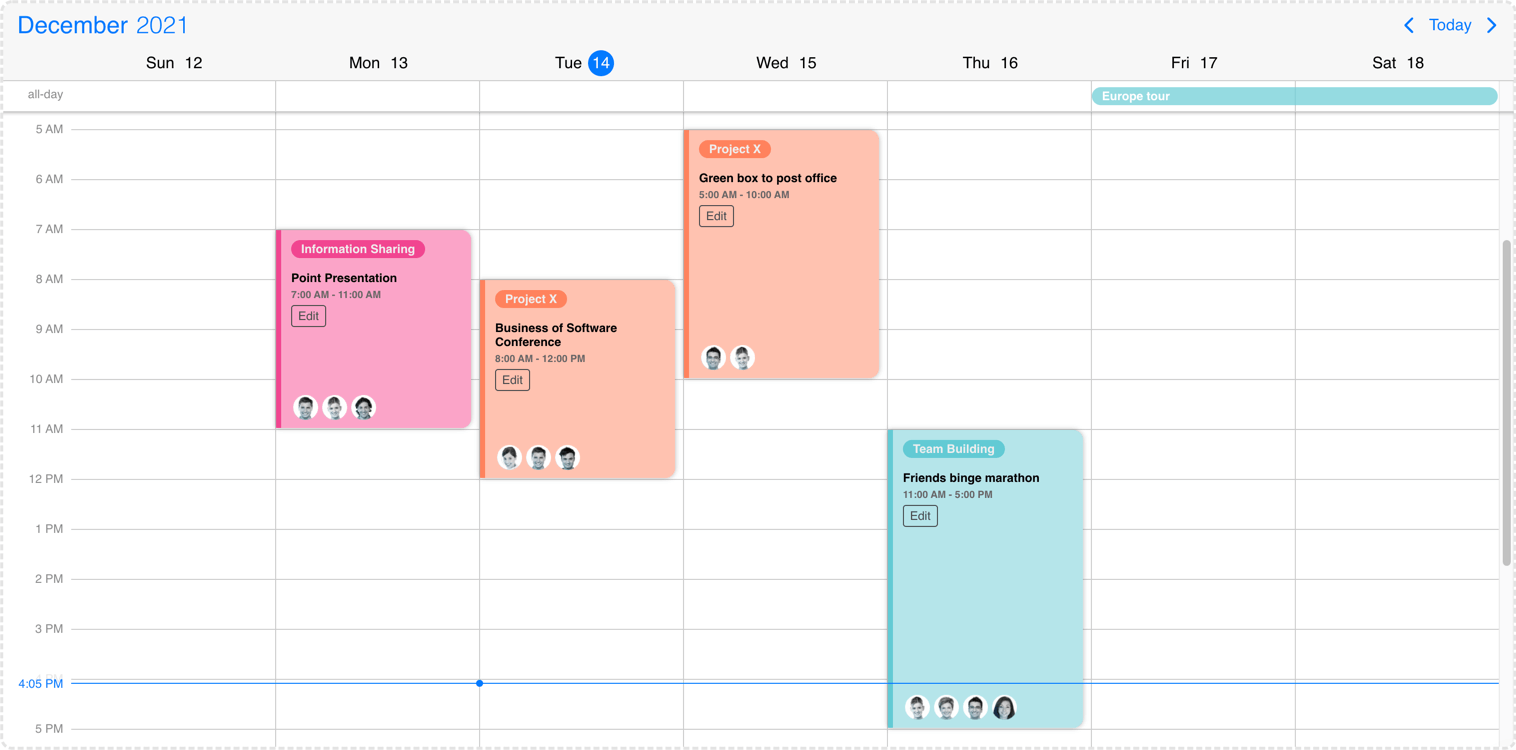Select the Information Sharing category tag

click(357, 249)
